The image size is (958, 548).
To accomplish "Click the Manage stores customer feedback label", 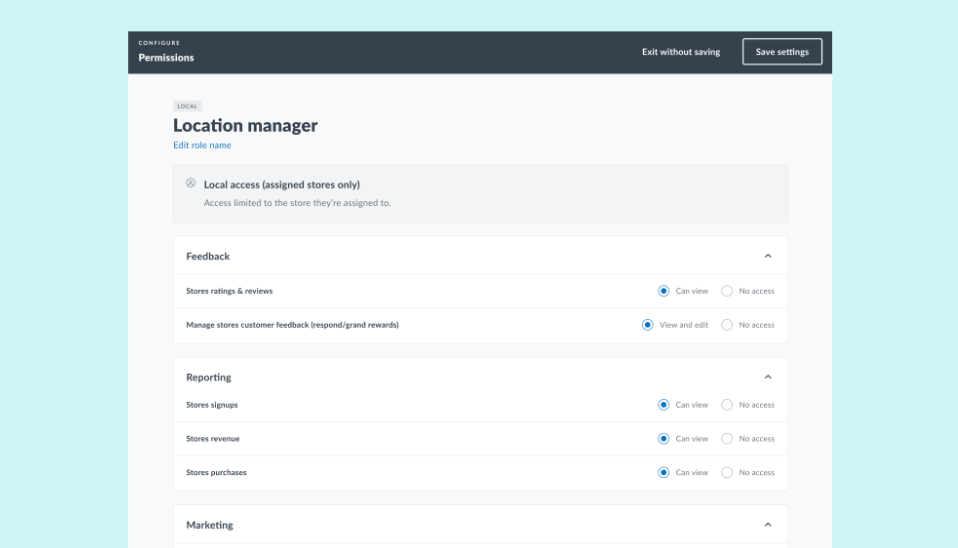I will tap(292, 325).
